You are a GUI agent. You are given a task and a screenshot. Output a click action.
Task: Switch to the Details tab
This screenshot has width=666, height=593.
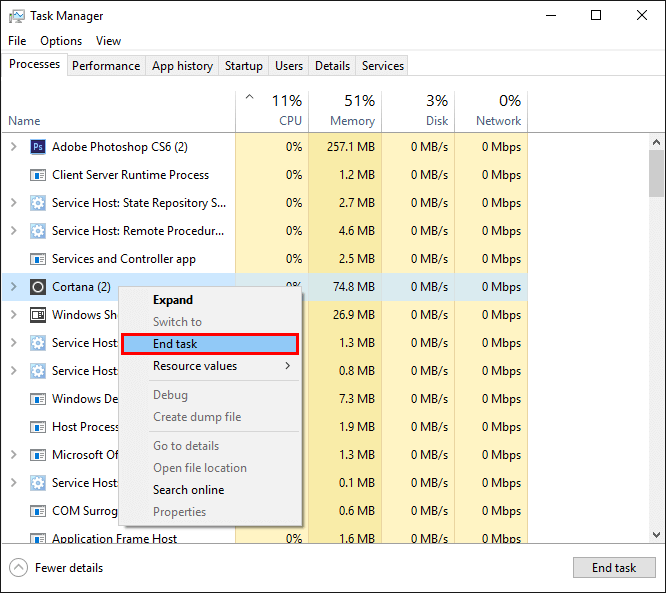[x=332, y=66]
